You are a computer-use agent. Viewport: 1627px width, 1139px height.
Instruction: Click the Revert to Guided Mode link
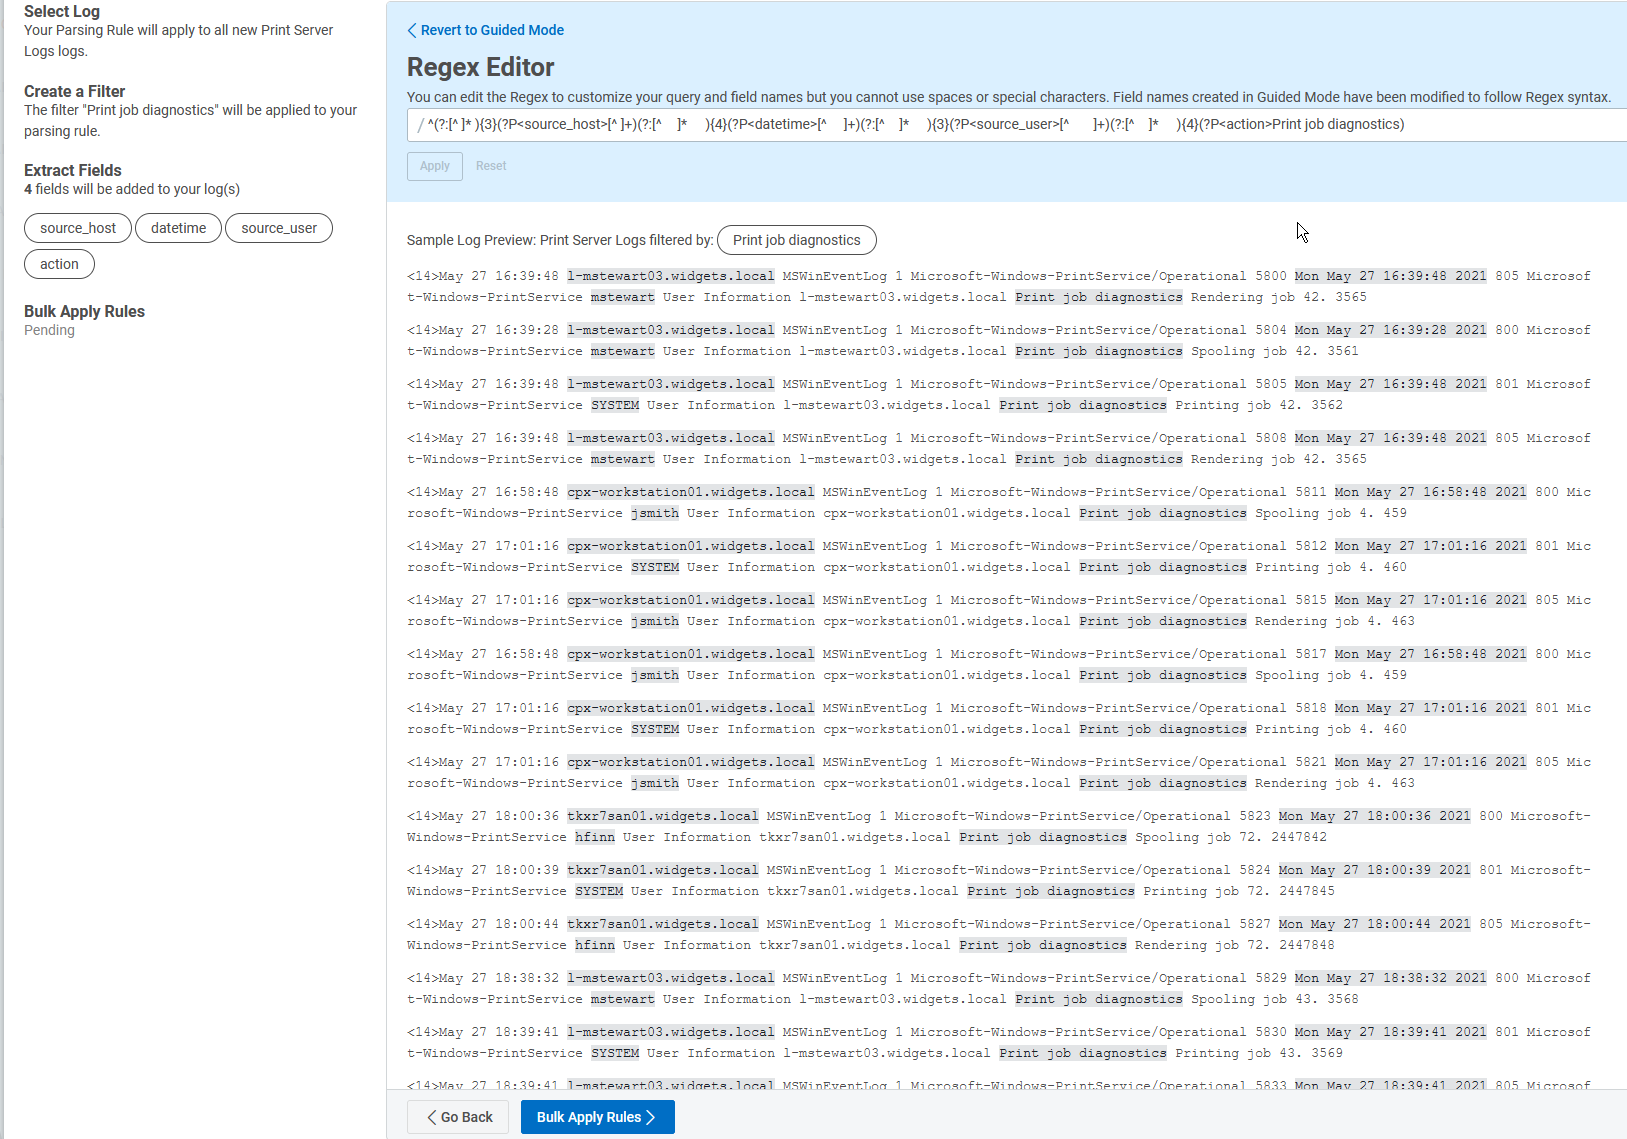(486, 30)
